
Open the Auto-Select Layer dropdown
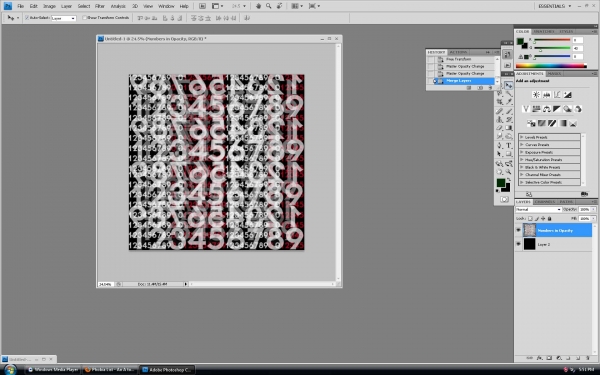pyautogui.click(x=64, y=18)
